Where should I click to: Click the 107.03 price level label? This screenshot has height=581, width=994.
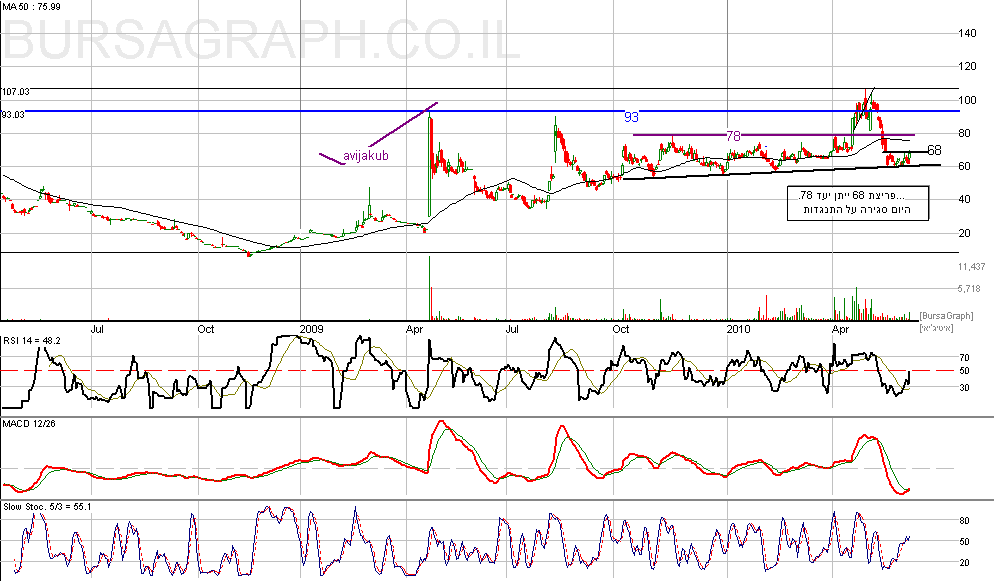point(15,91)
